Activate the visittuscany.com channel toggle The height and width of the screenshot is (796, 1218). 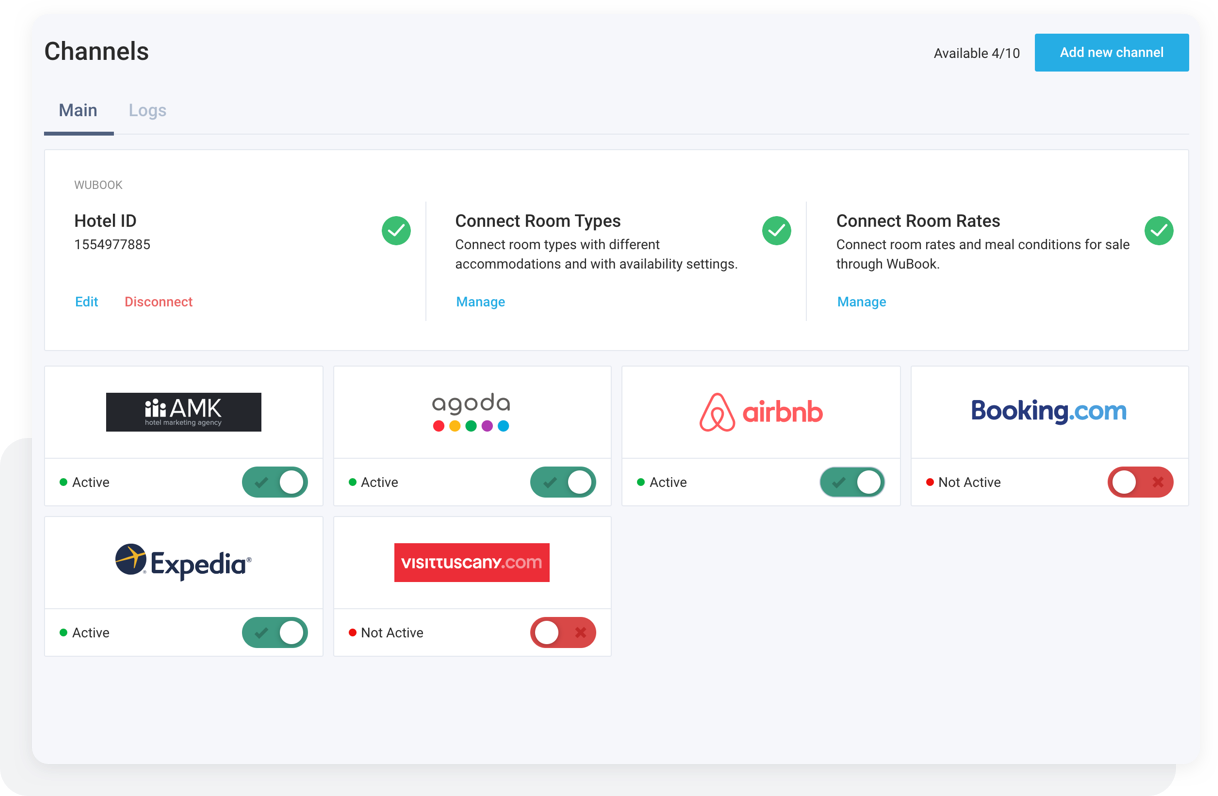pos(563,632)
